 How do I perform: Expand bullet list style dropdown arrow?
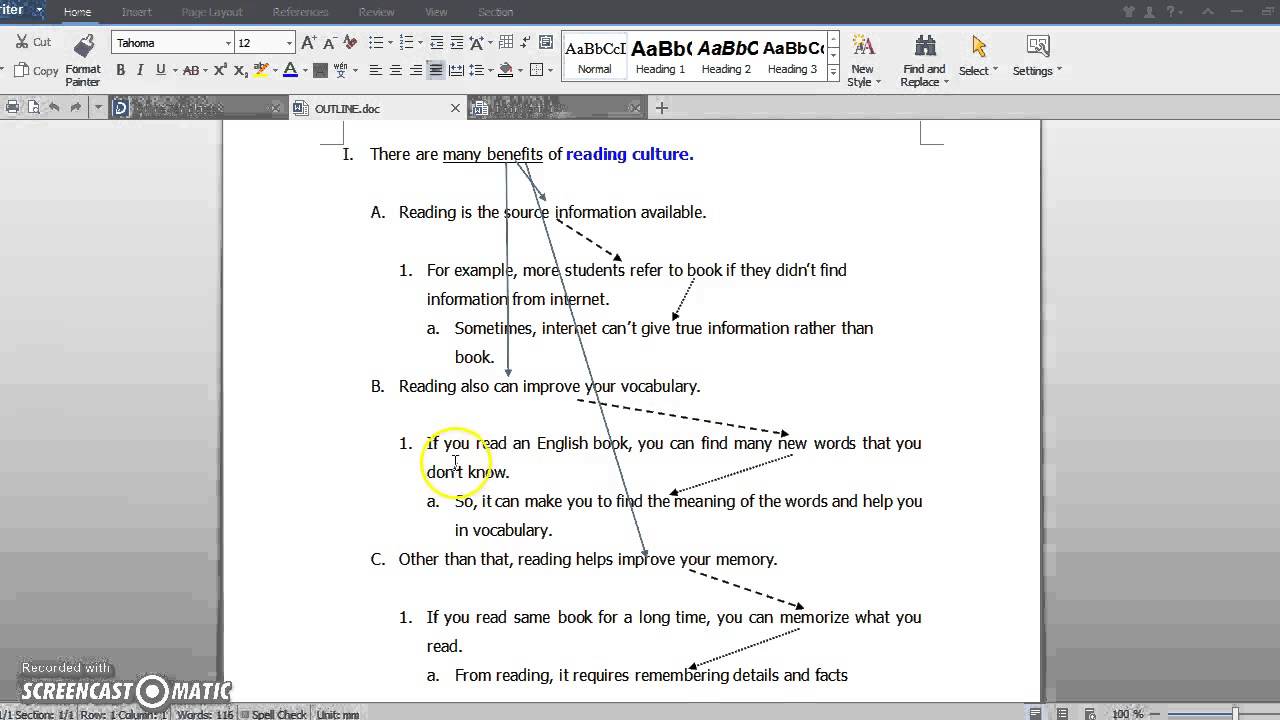[x=390, y=42]
